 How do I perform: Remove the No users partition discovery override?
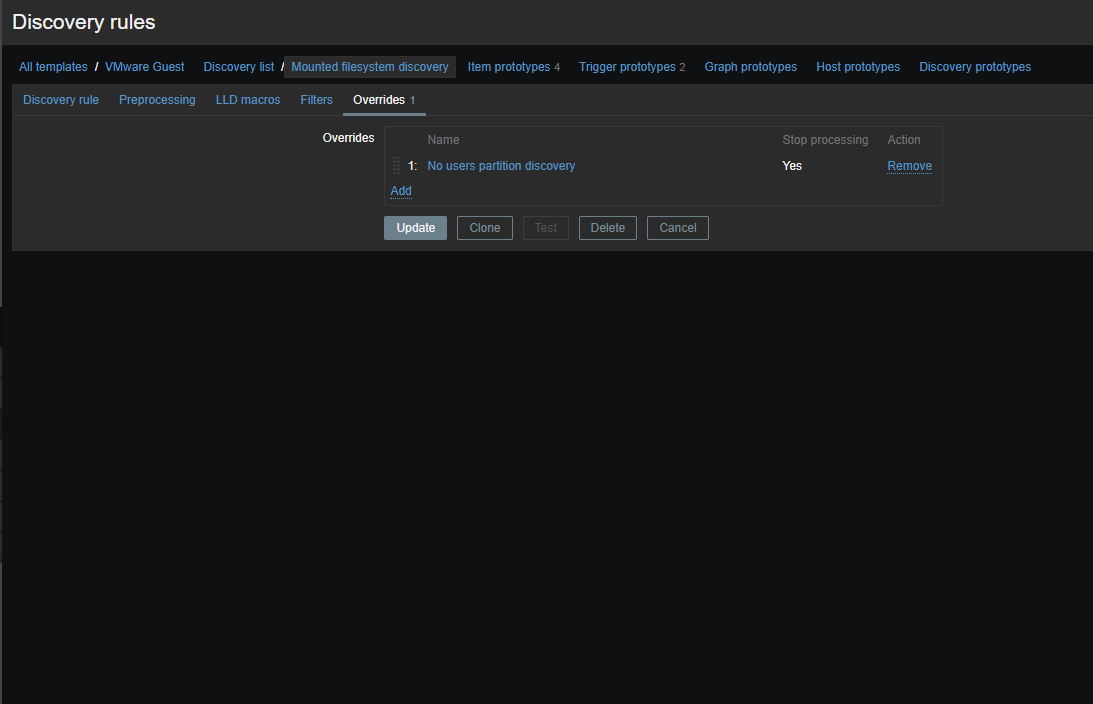[x=909, y=166]
